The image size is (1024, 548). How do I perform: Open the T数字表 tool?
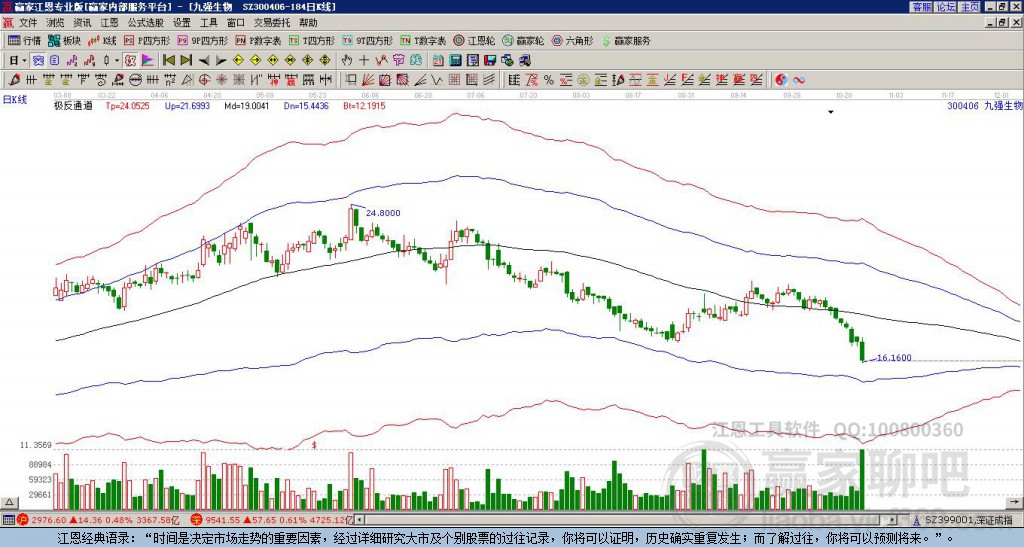tap(423, 40)
